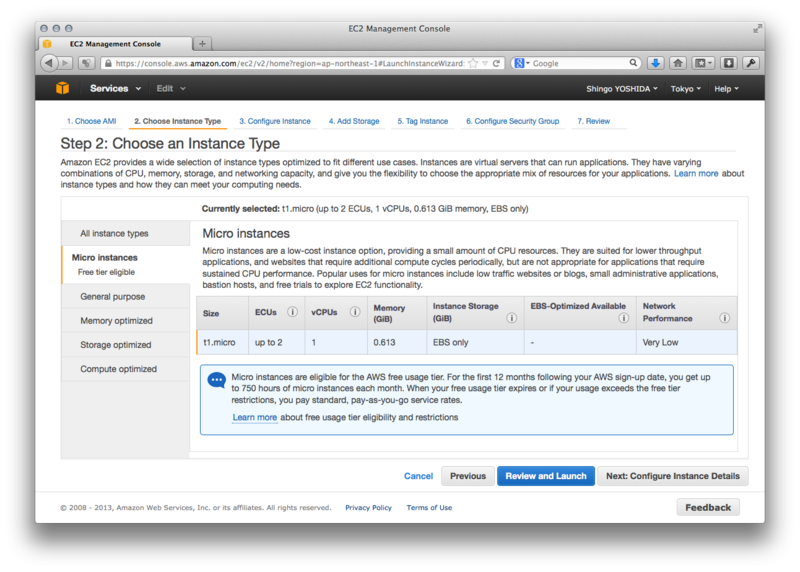Go to step 4 Add Storage

[354, 121]
